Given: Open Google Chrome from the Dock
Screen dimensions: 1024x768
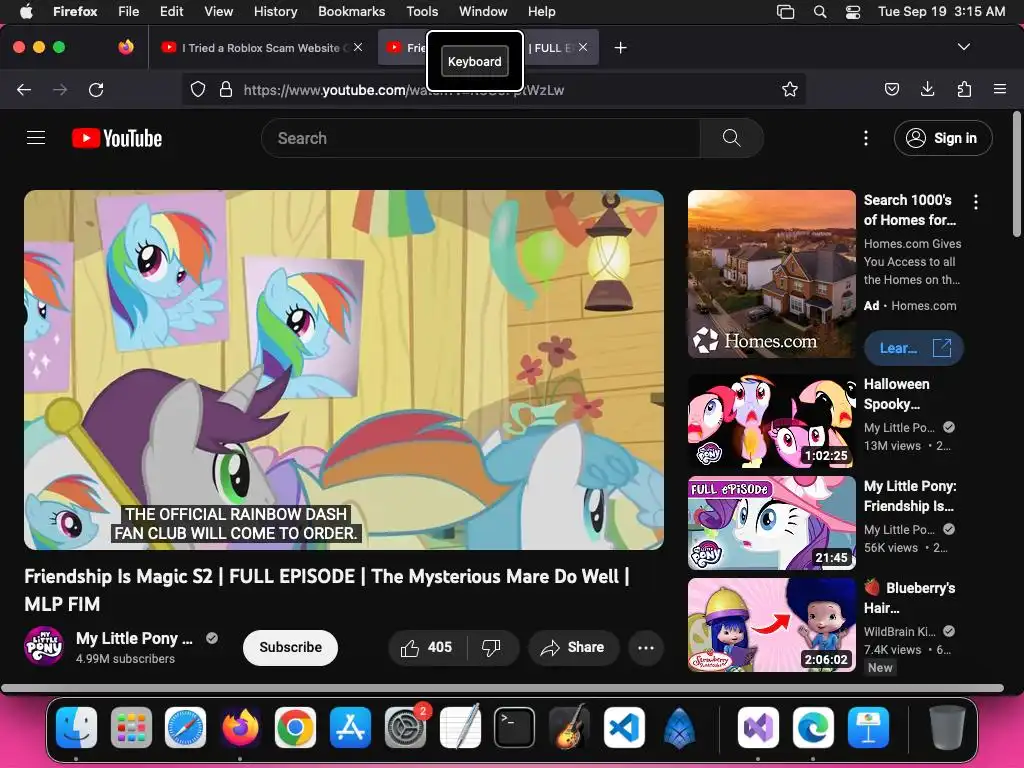Looking at the screenshot, I should coord(295,727).
